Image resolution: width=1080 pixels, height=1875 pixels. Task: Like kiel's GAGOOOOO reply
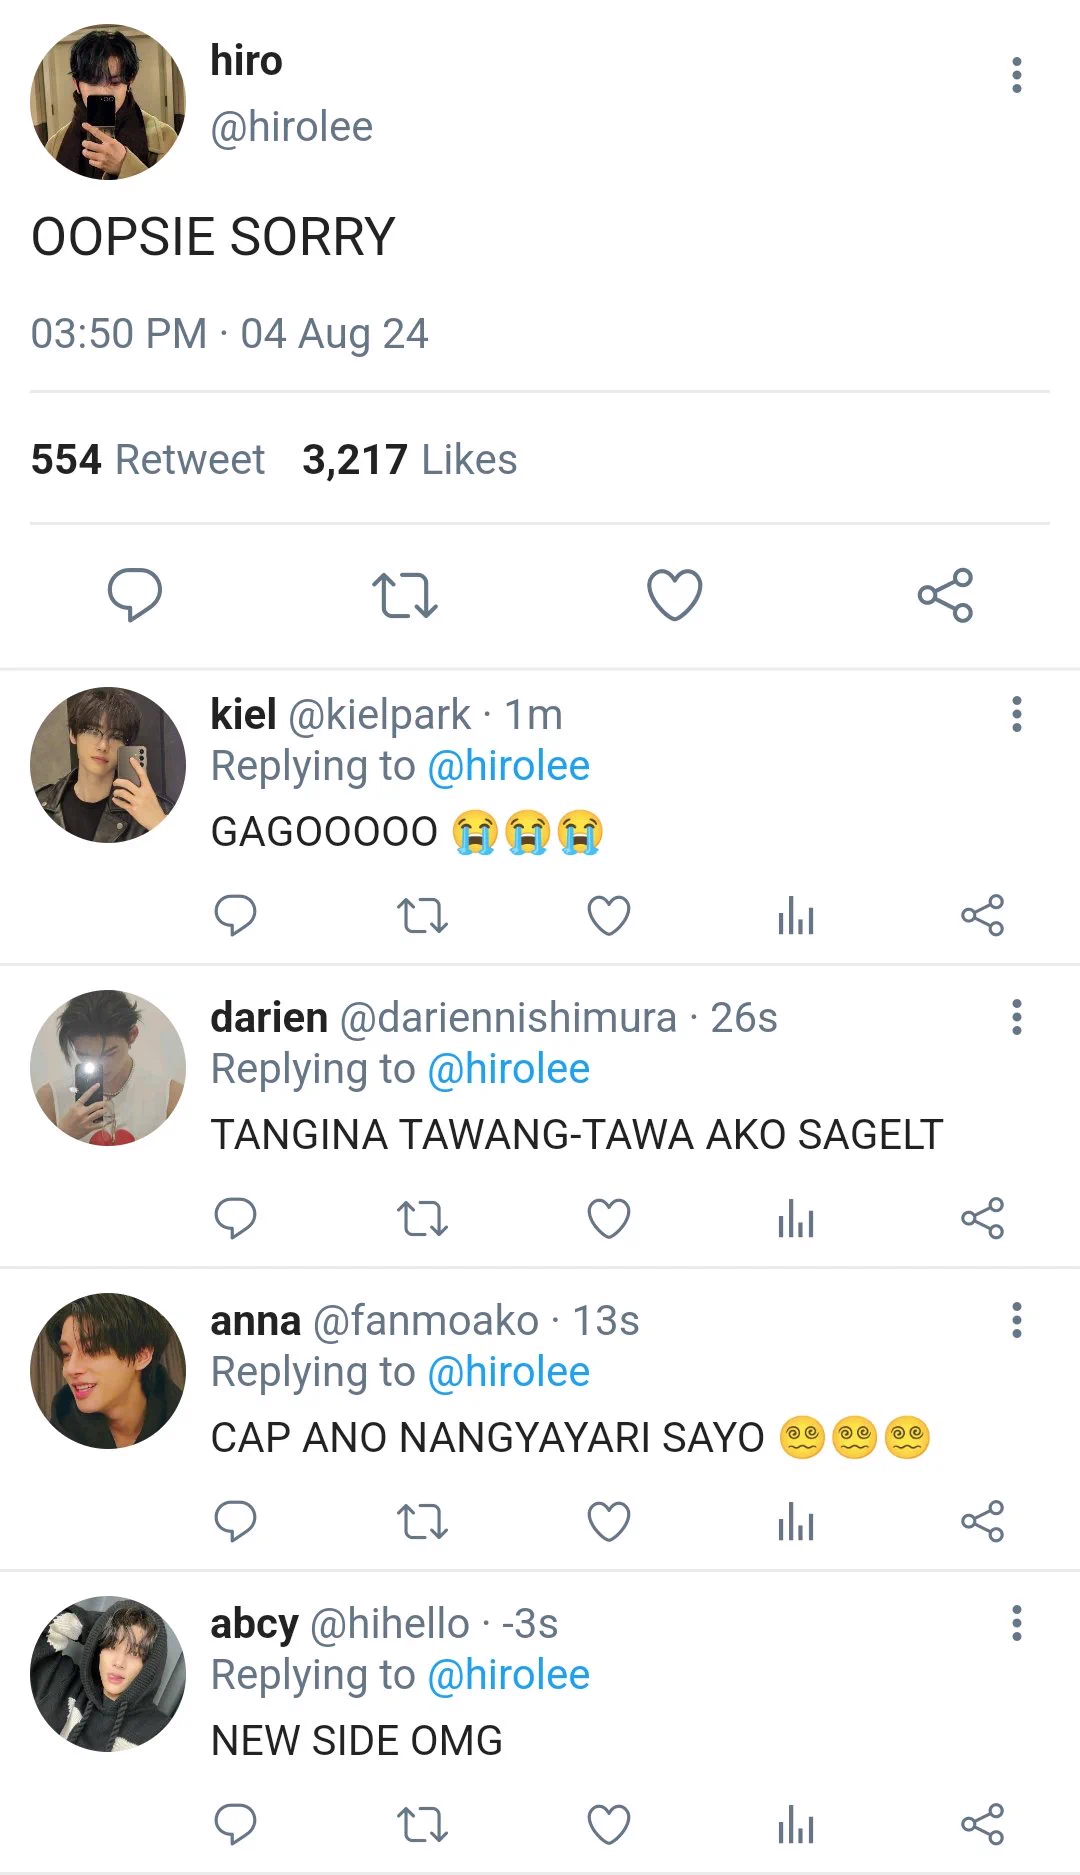(x=609, y=915)
